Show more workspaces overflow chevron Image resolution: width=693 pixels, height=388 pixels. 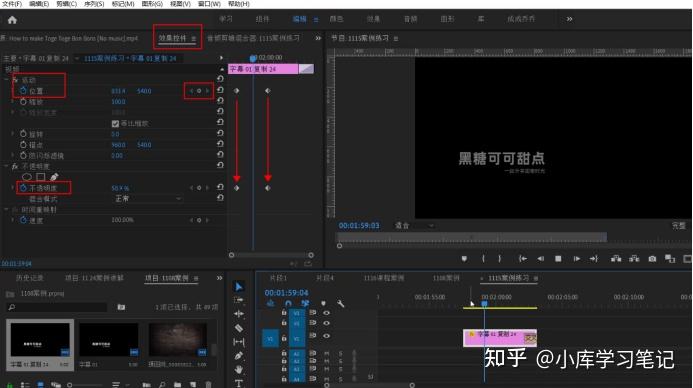coord(569,19)
